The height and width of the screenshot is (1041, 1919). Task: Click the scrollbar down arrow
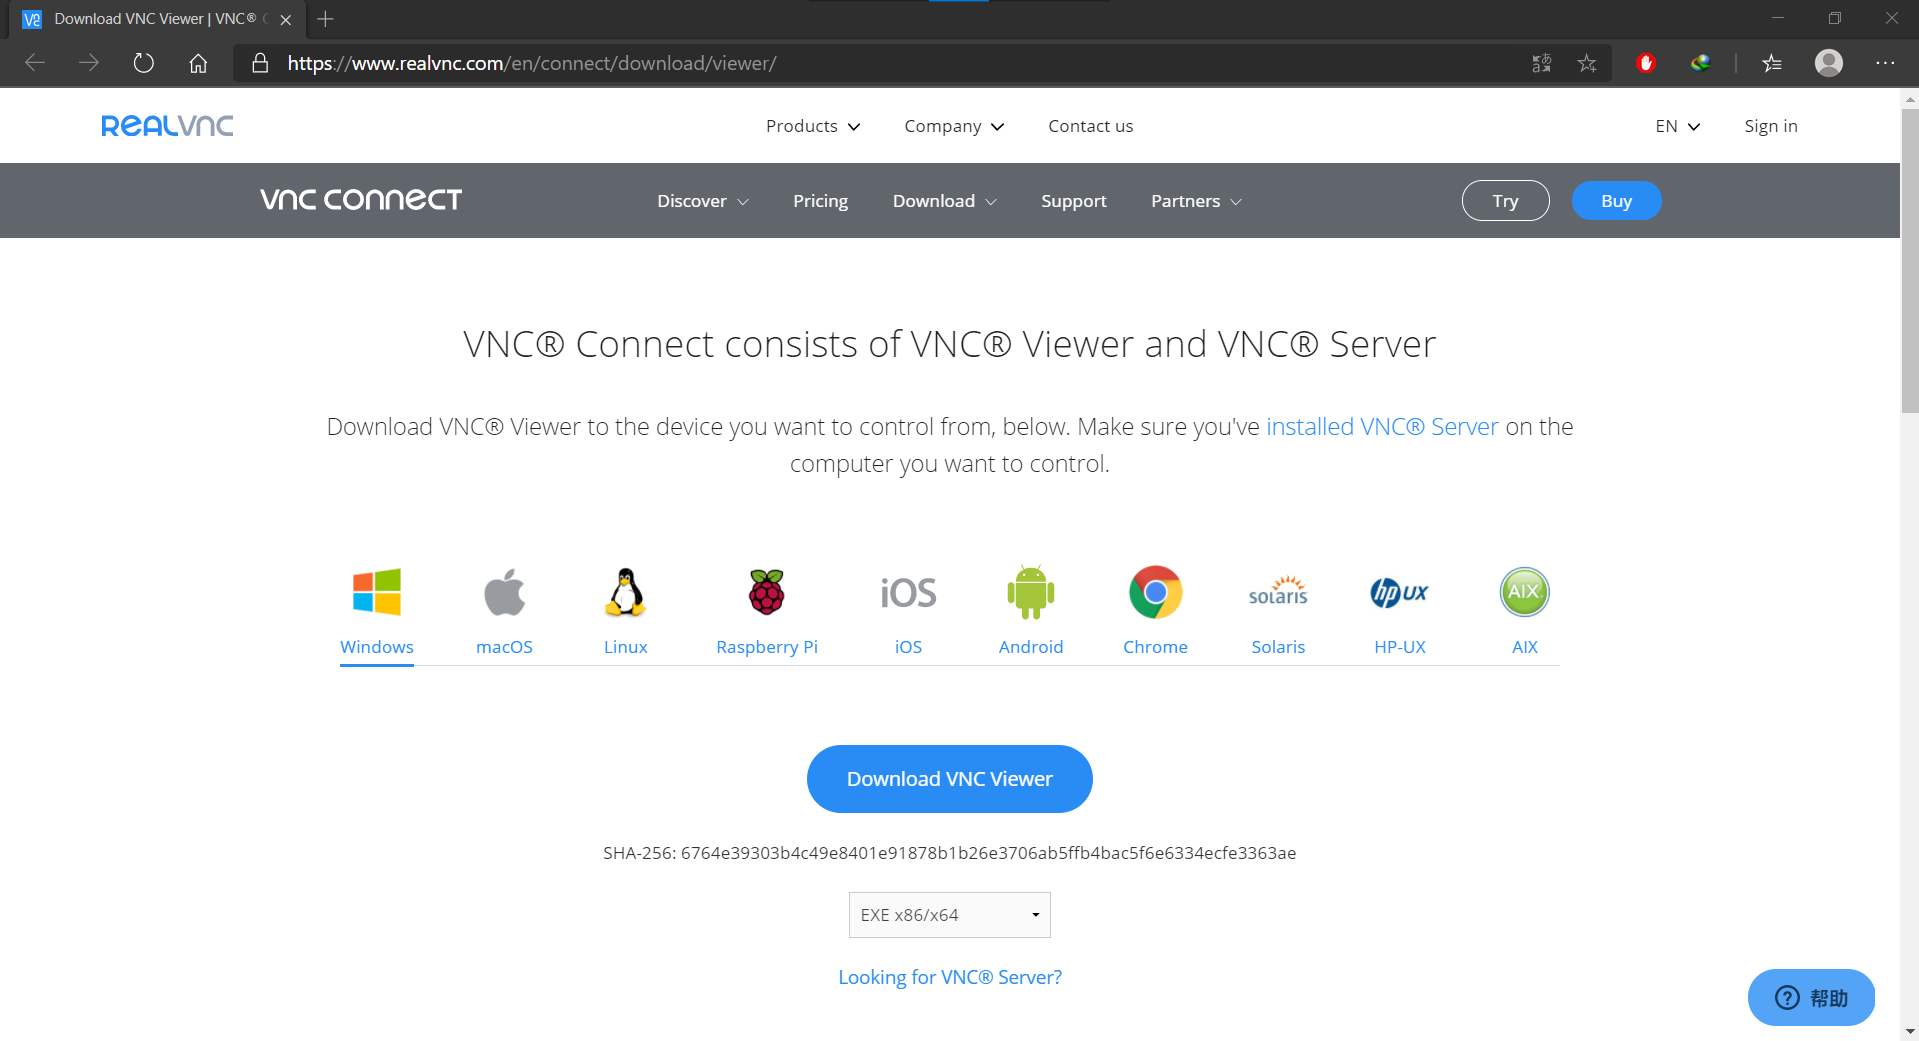1910,1031
